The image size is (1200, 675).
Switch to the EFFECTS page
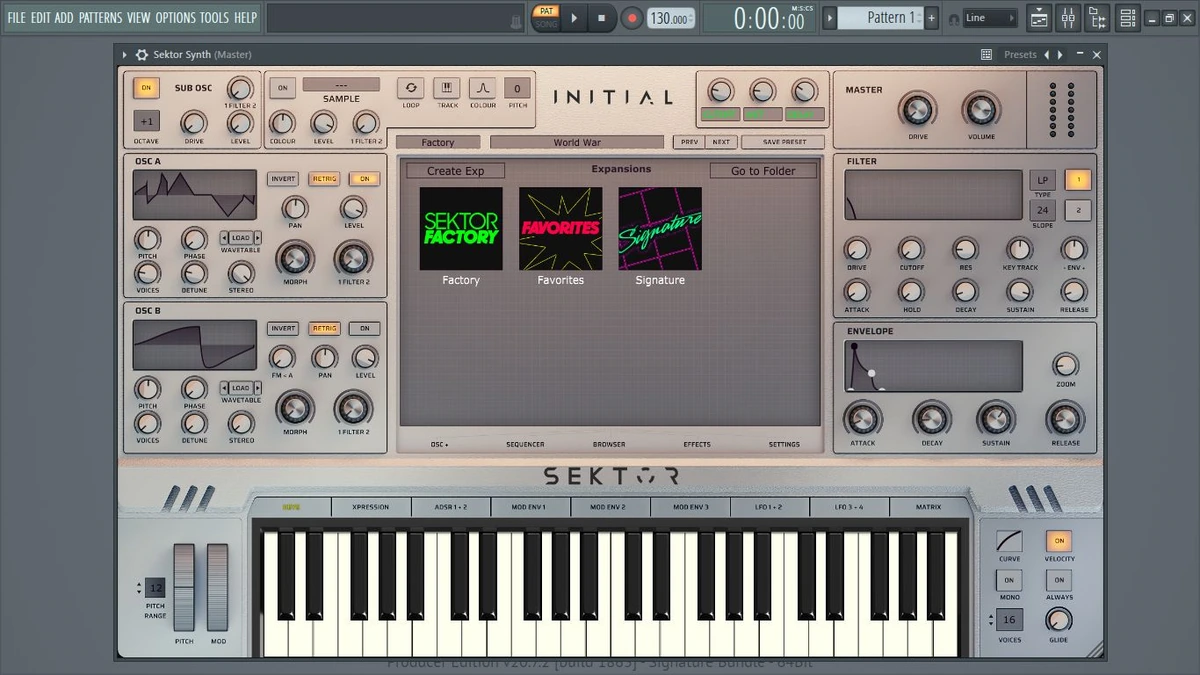click(697, 444)
